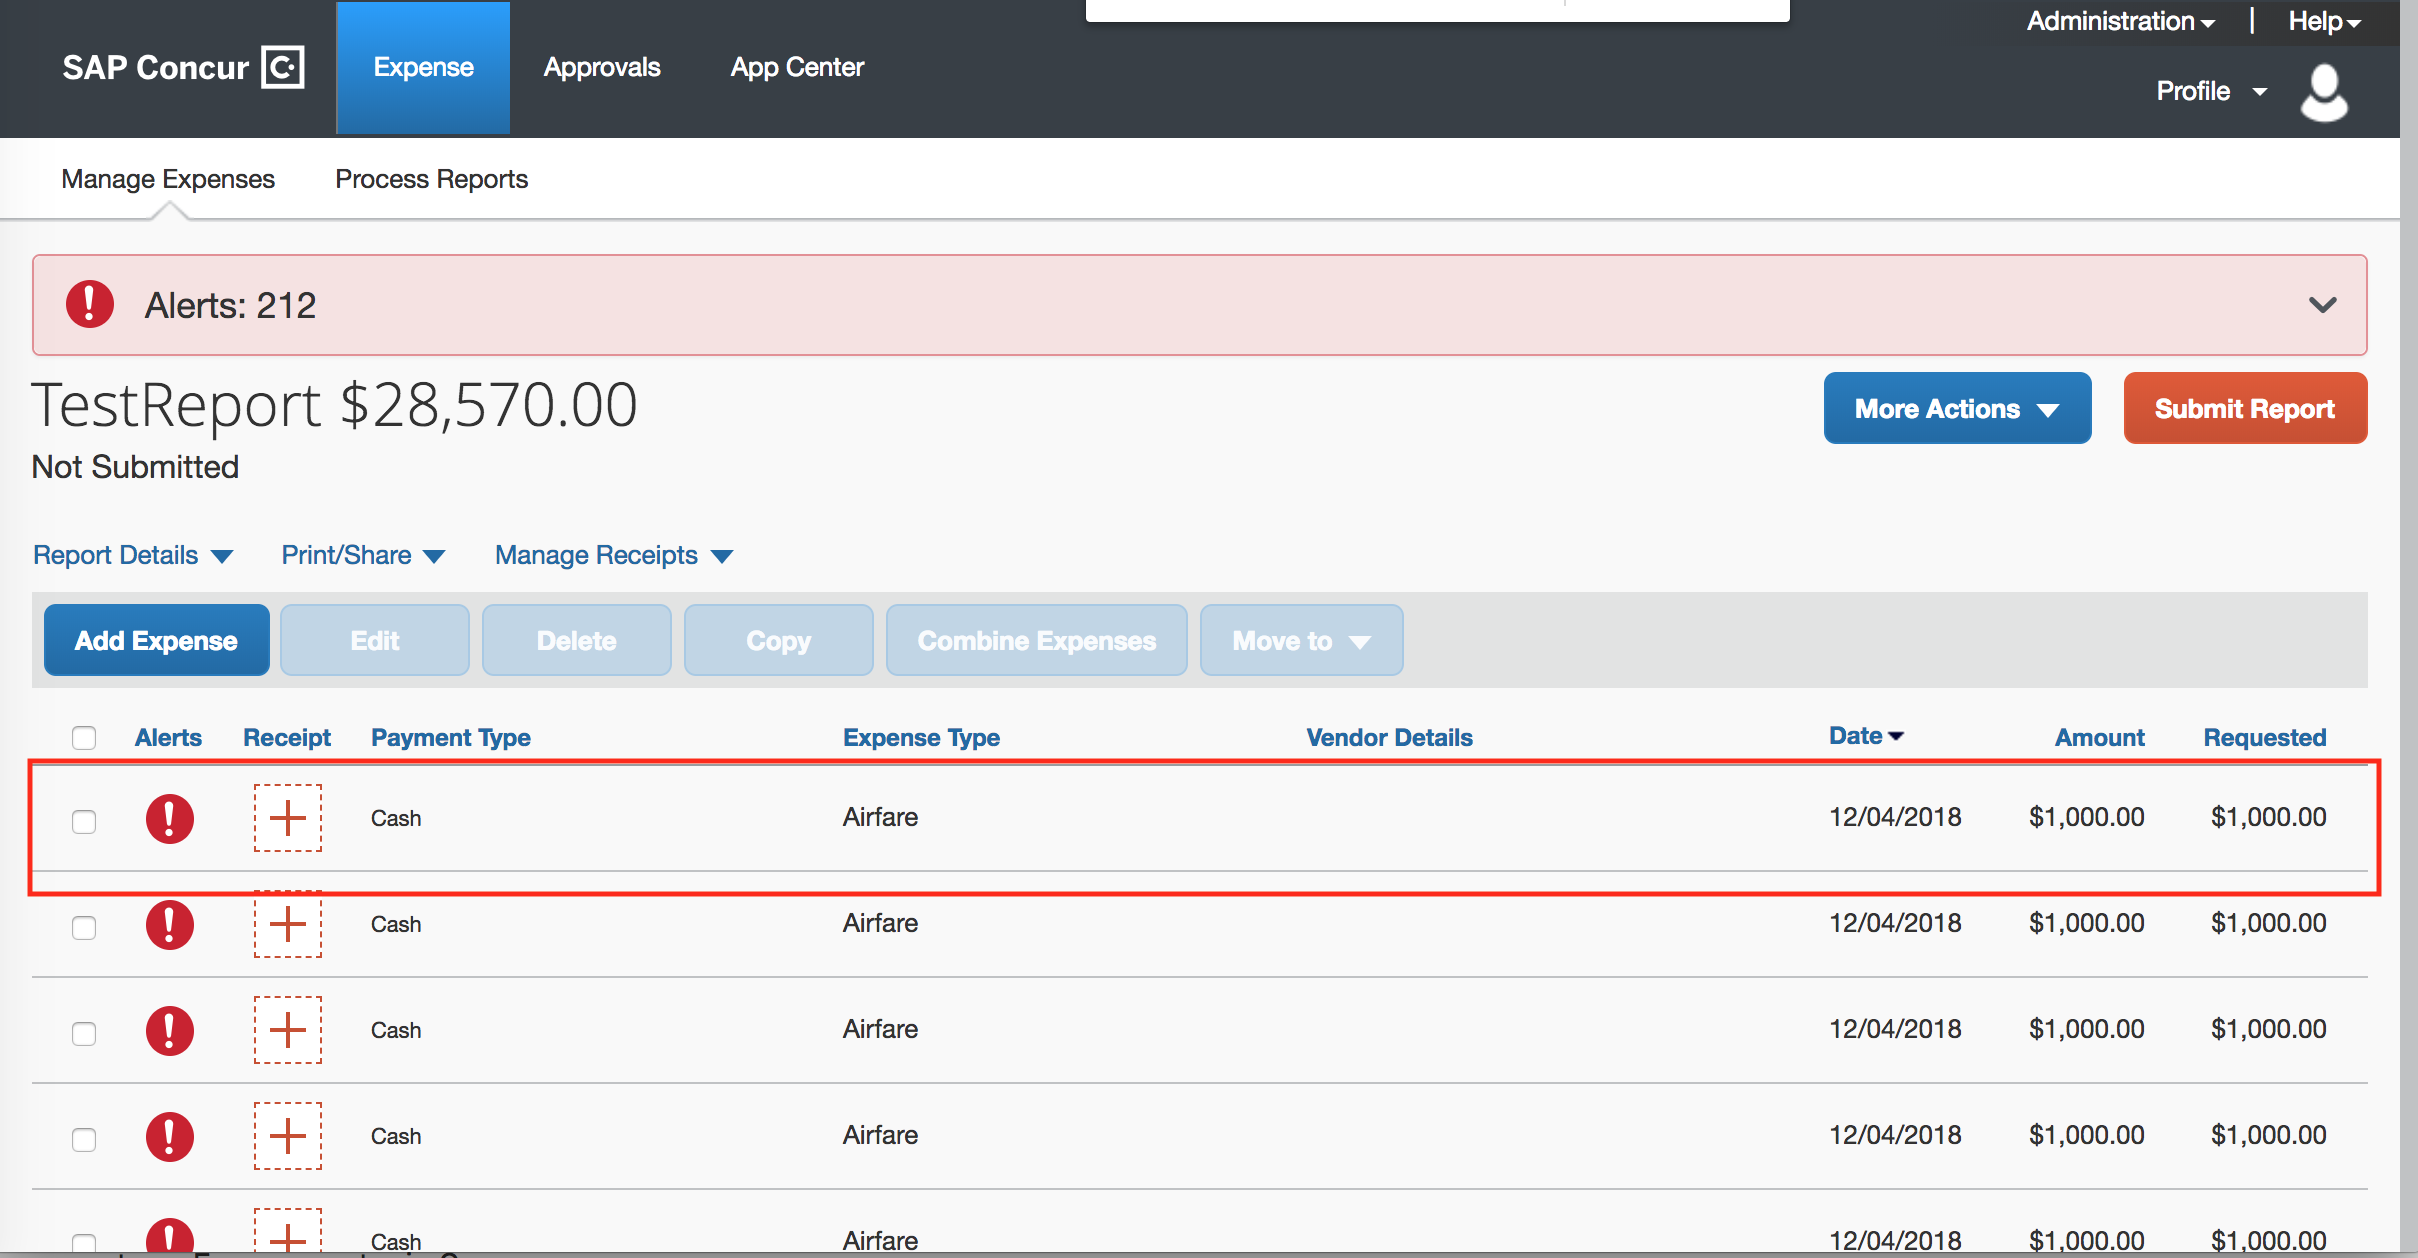Image resolution: width=2418 pixels, height=1258 pixels.
Task: Check the fourth Airfare expense row checkbox
Action: coord(84,1140)
